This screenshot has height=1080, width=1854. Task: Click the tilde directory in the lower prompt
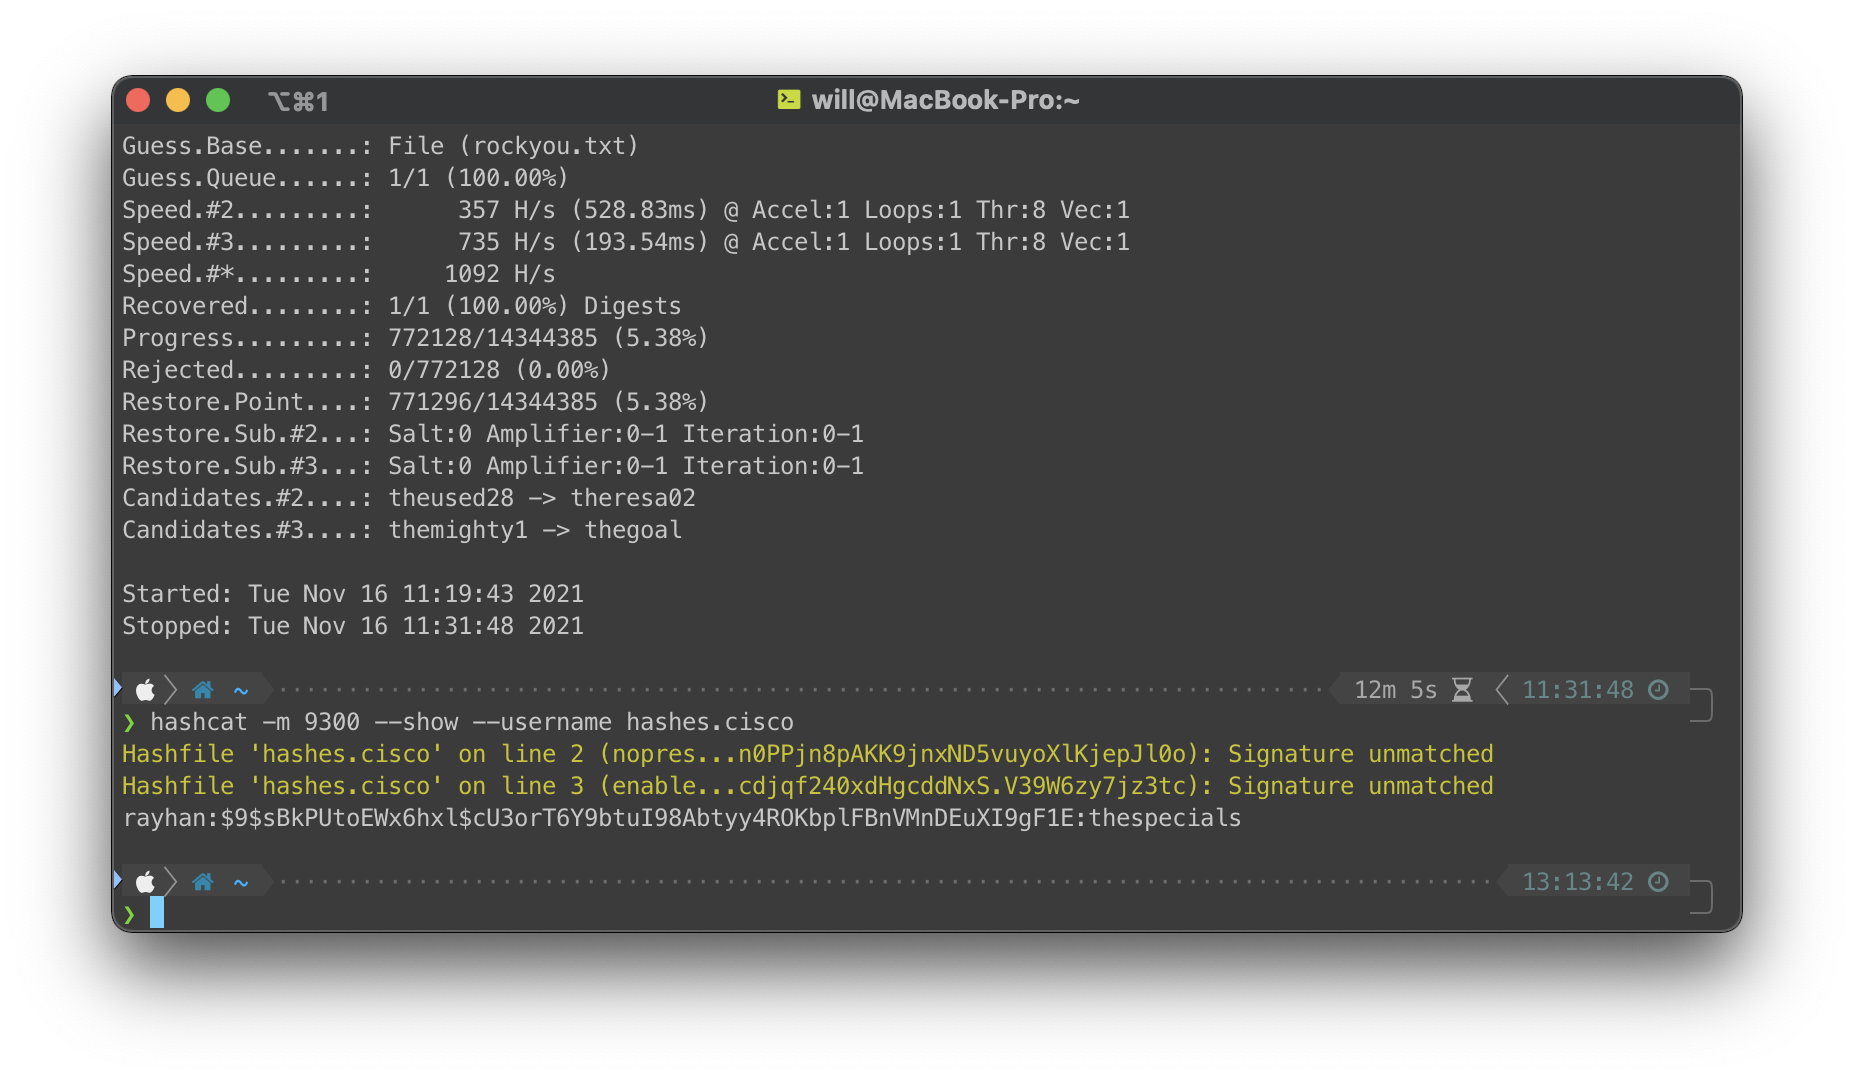pyautogui.click(x=241, y=882)
